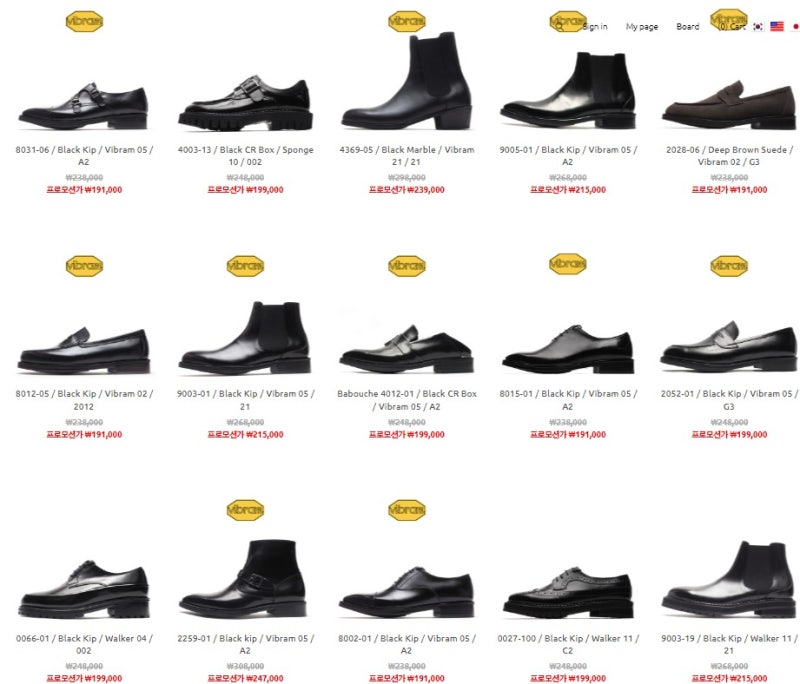Click the search magnifier icon in header
Screen dimensions: 800x684
[560, 27]
